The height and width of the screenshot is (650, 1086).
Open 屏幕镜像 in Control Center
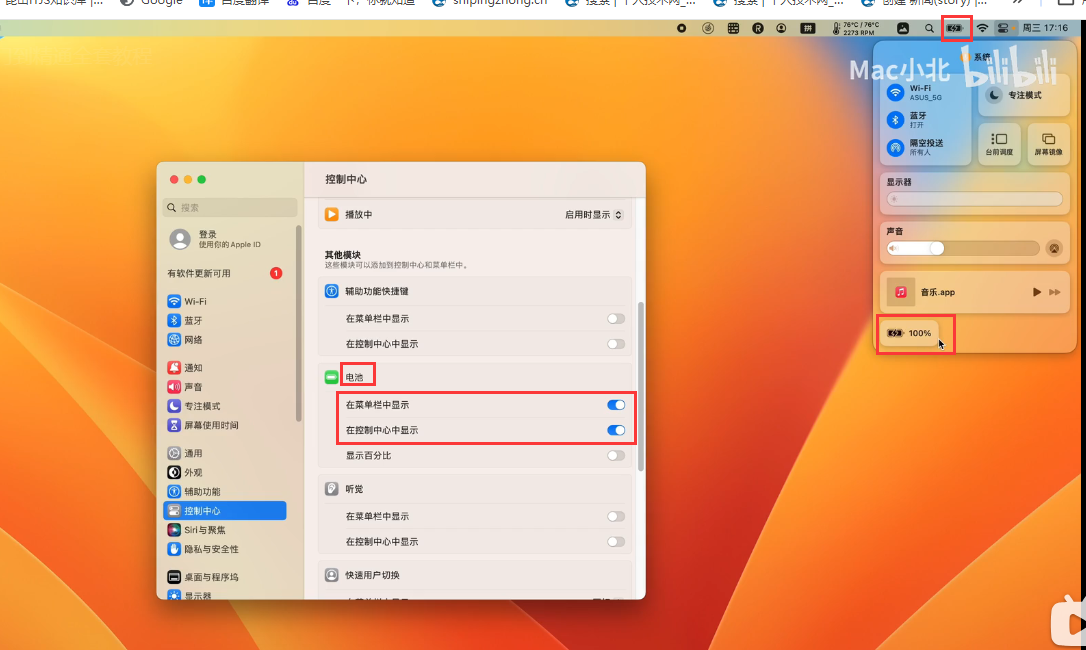coord(1049,144)
